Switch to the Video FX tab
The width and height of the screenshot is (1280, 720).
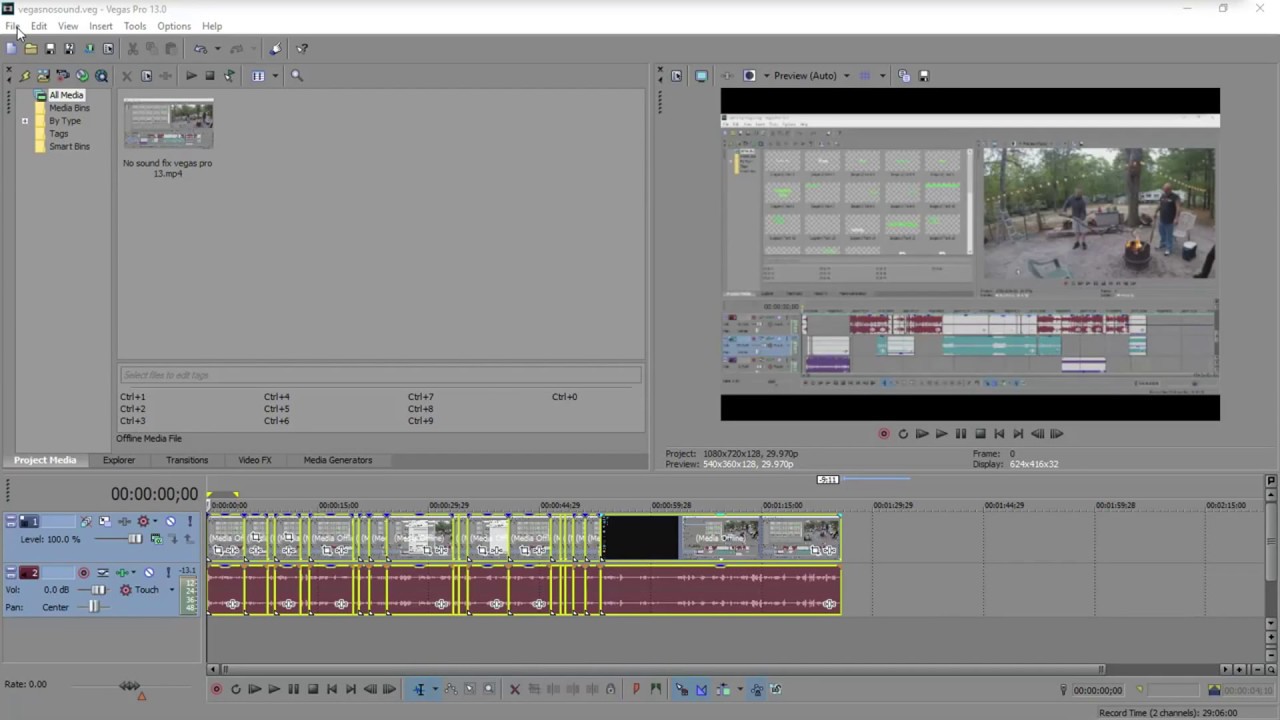tap(255, 460)
